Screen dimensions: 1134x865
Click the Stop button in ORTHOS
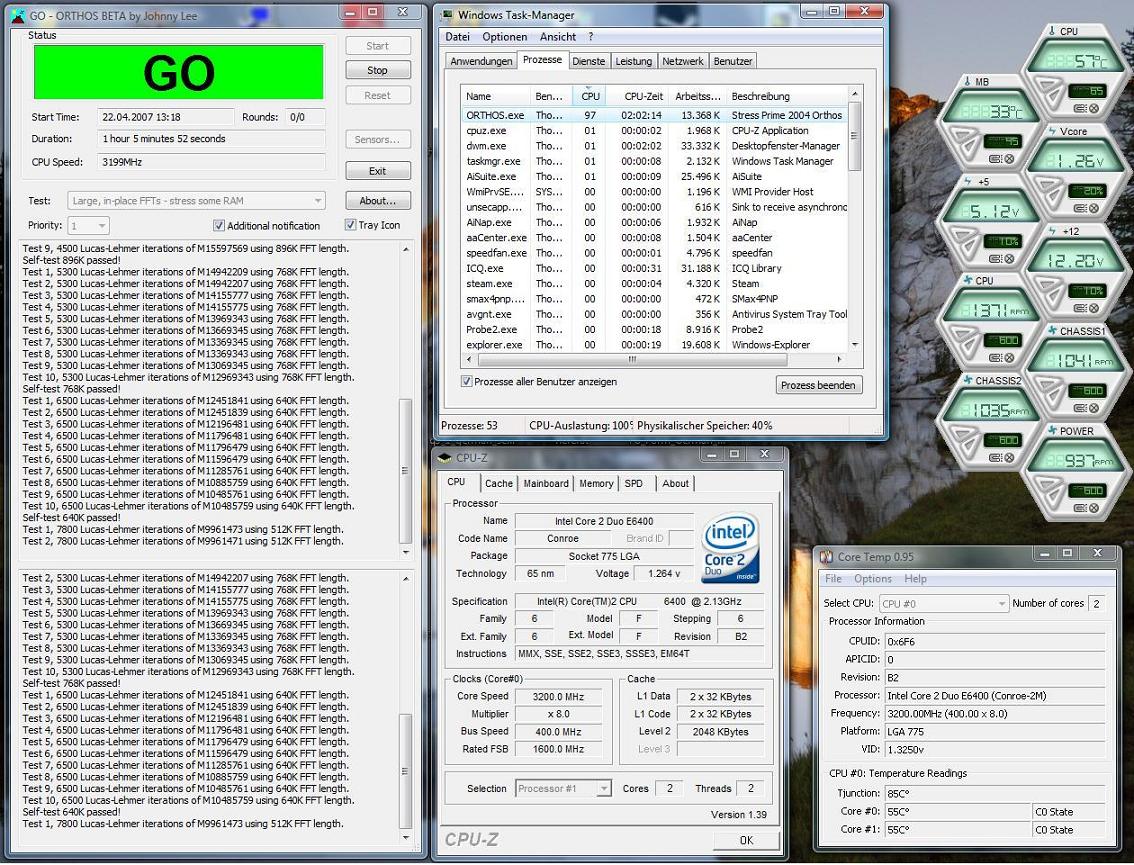(378, 70)
